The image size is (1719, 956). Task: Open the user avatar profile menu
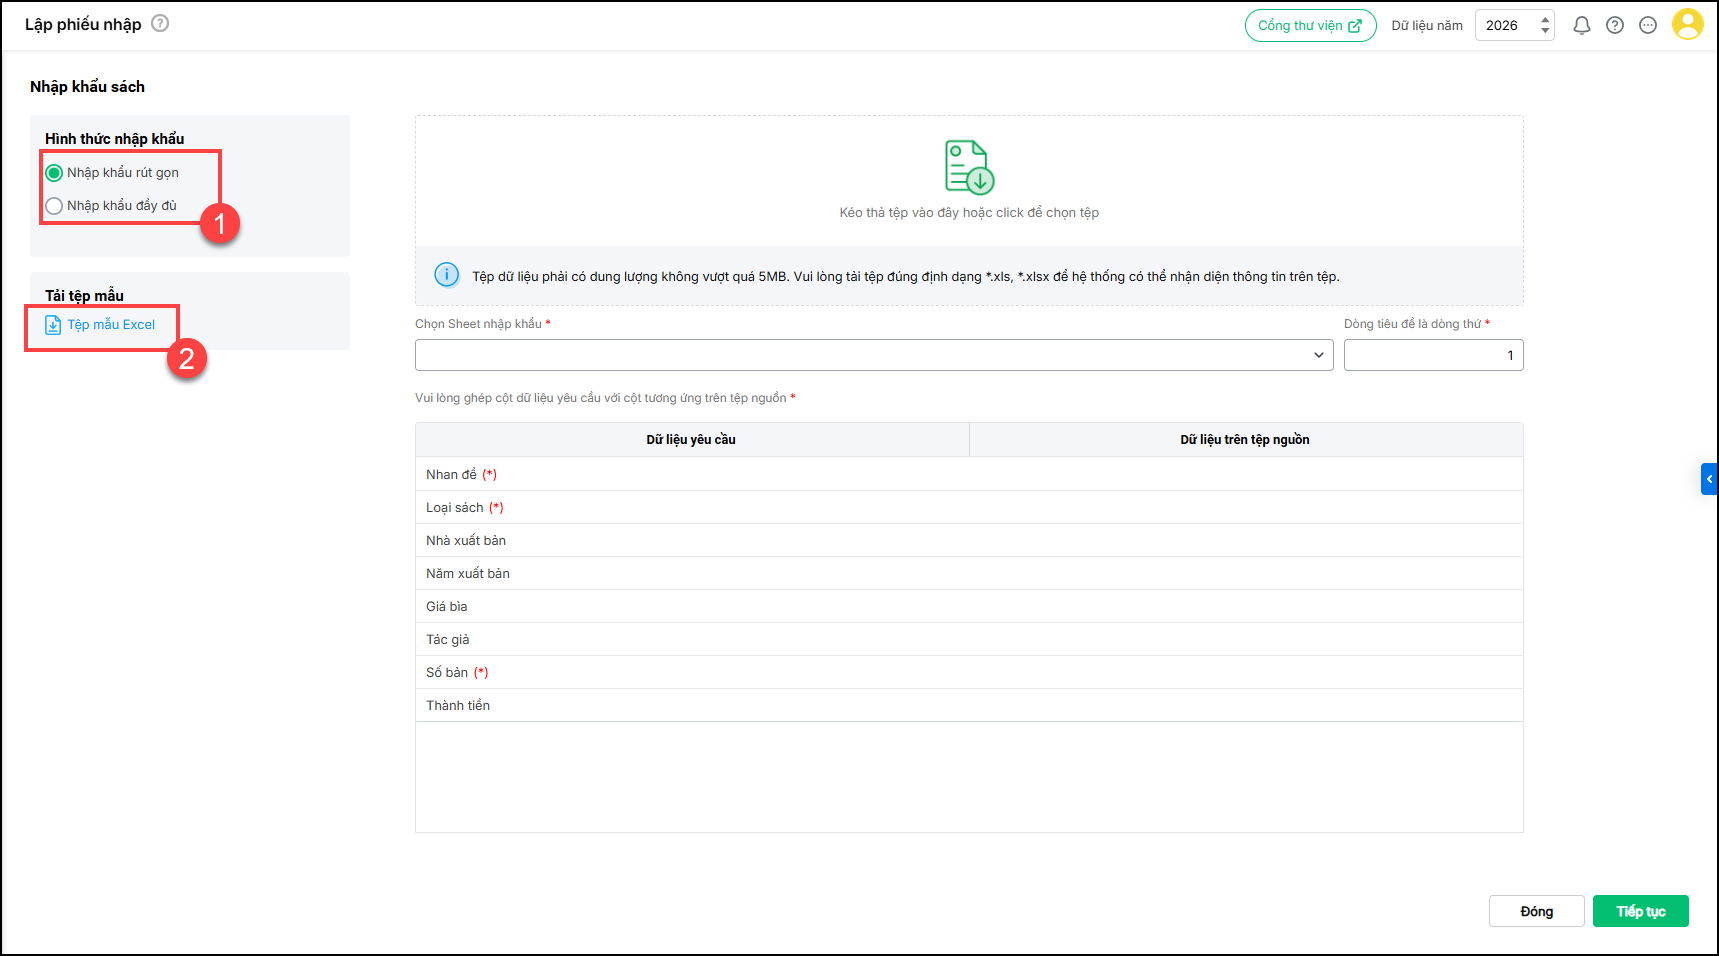1687,25
